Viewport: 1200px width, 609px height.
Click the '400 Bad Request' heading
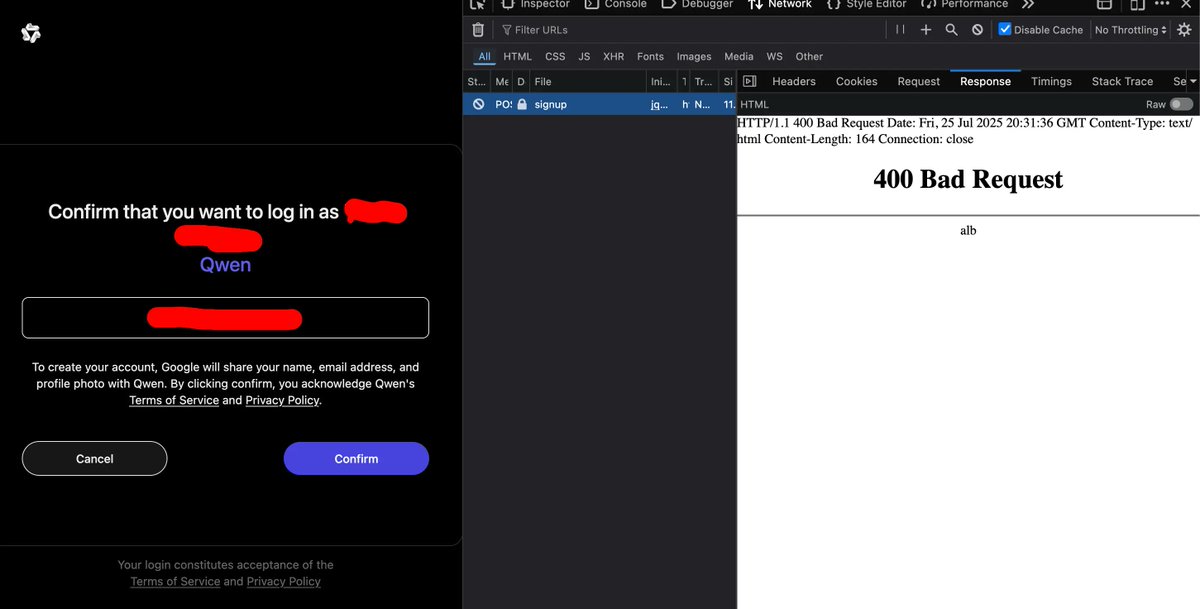[968, 179]
